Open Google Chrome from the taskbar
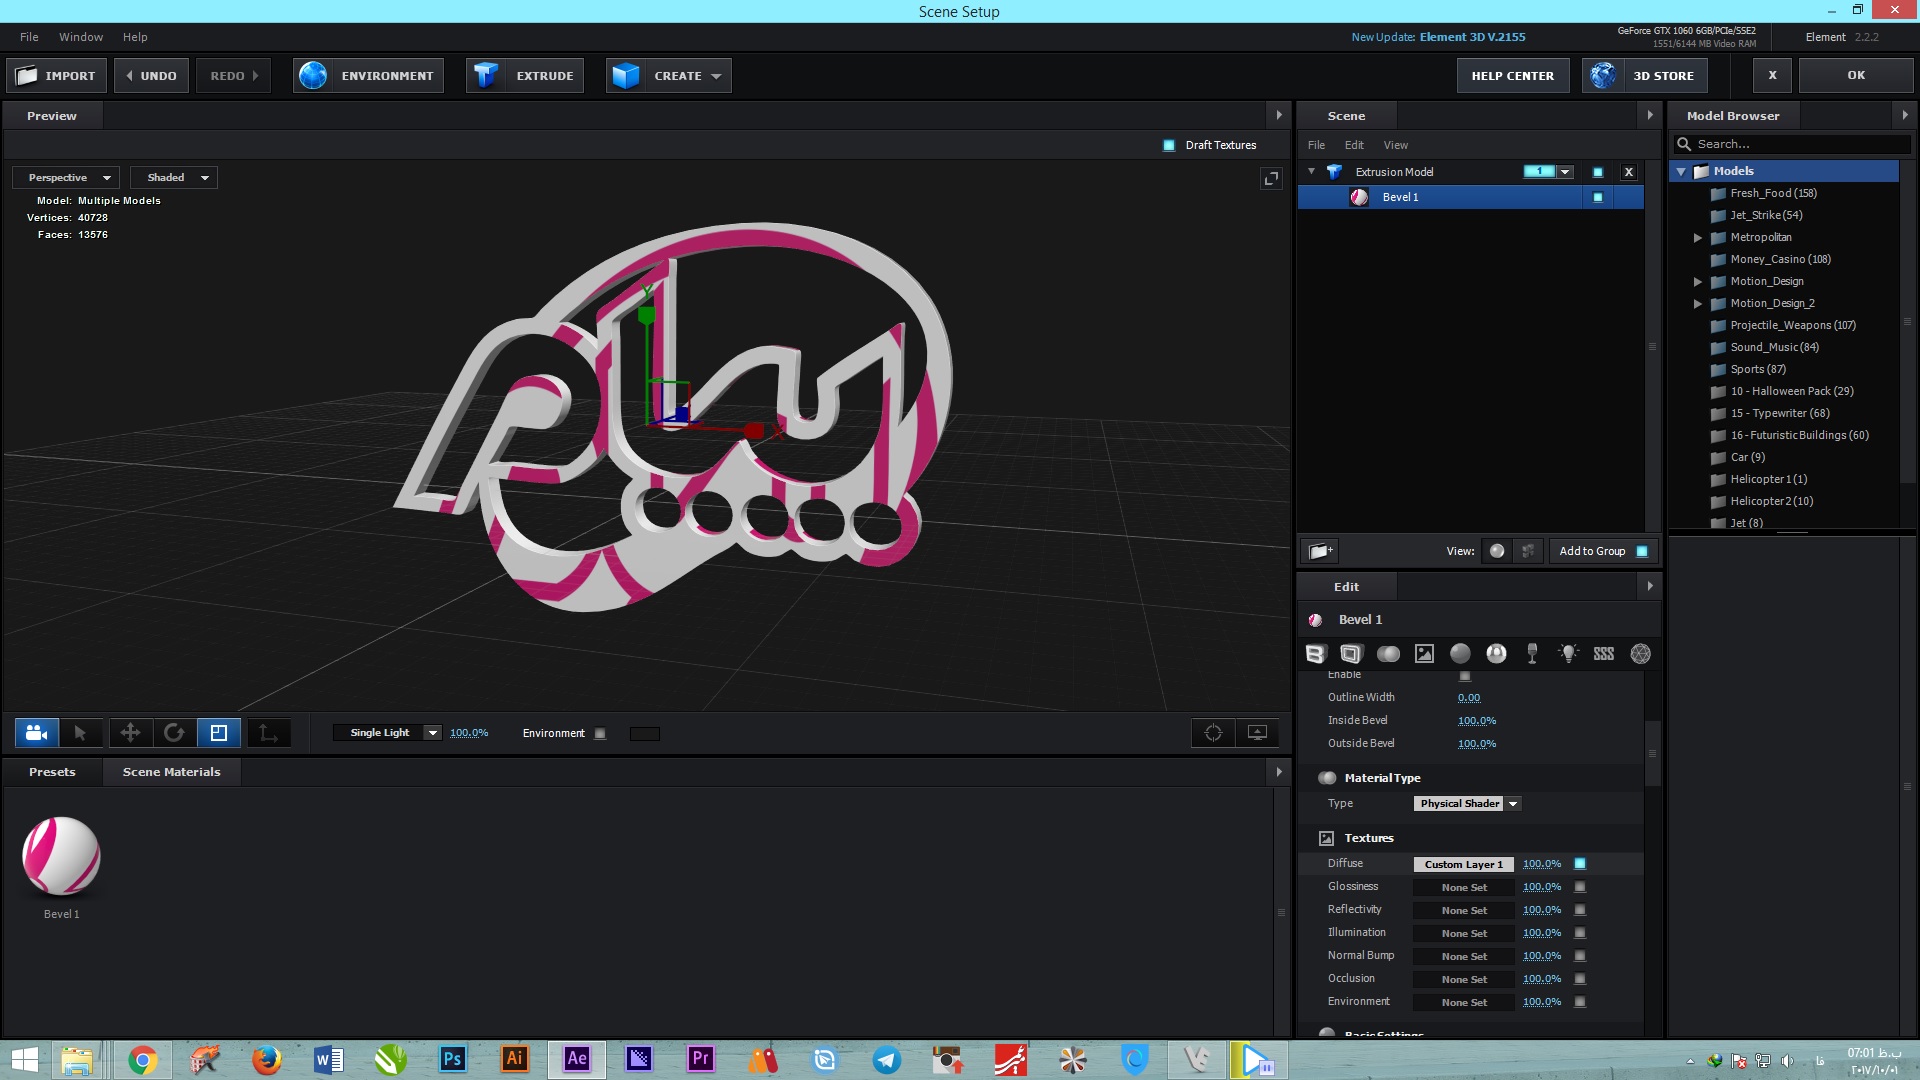 (142, 1059)
